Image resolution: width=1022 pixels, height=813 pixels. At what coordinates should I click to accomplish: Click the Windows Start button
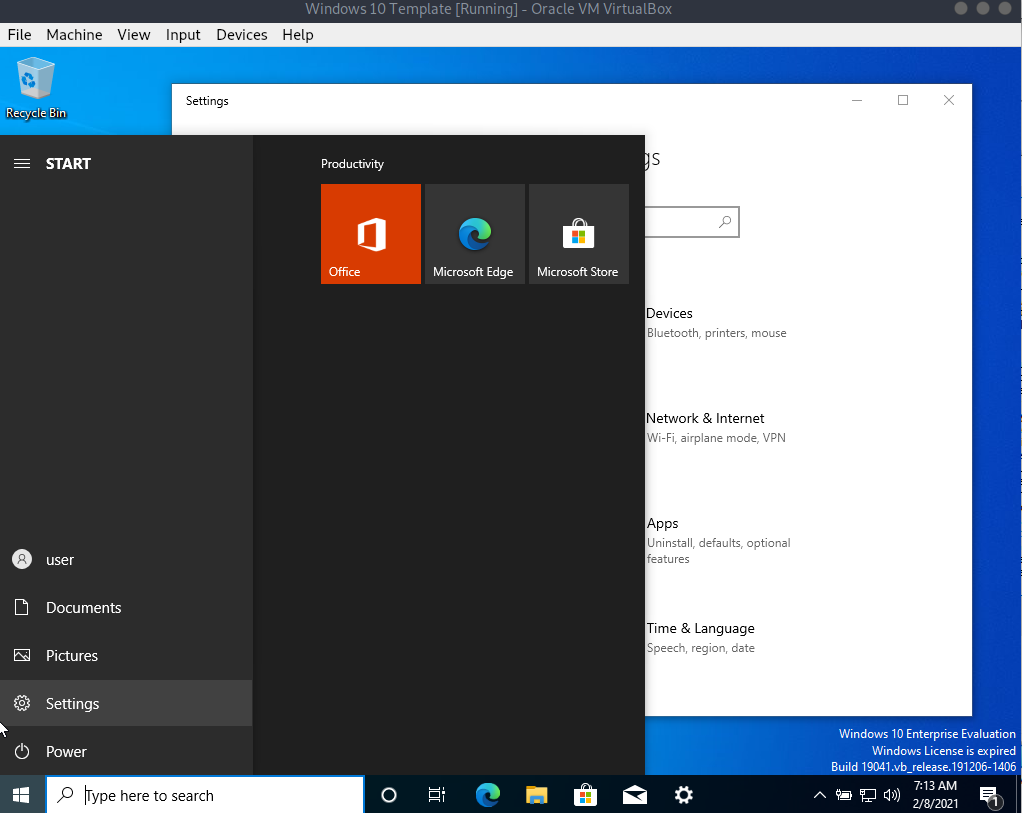point(22,795)
